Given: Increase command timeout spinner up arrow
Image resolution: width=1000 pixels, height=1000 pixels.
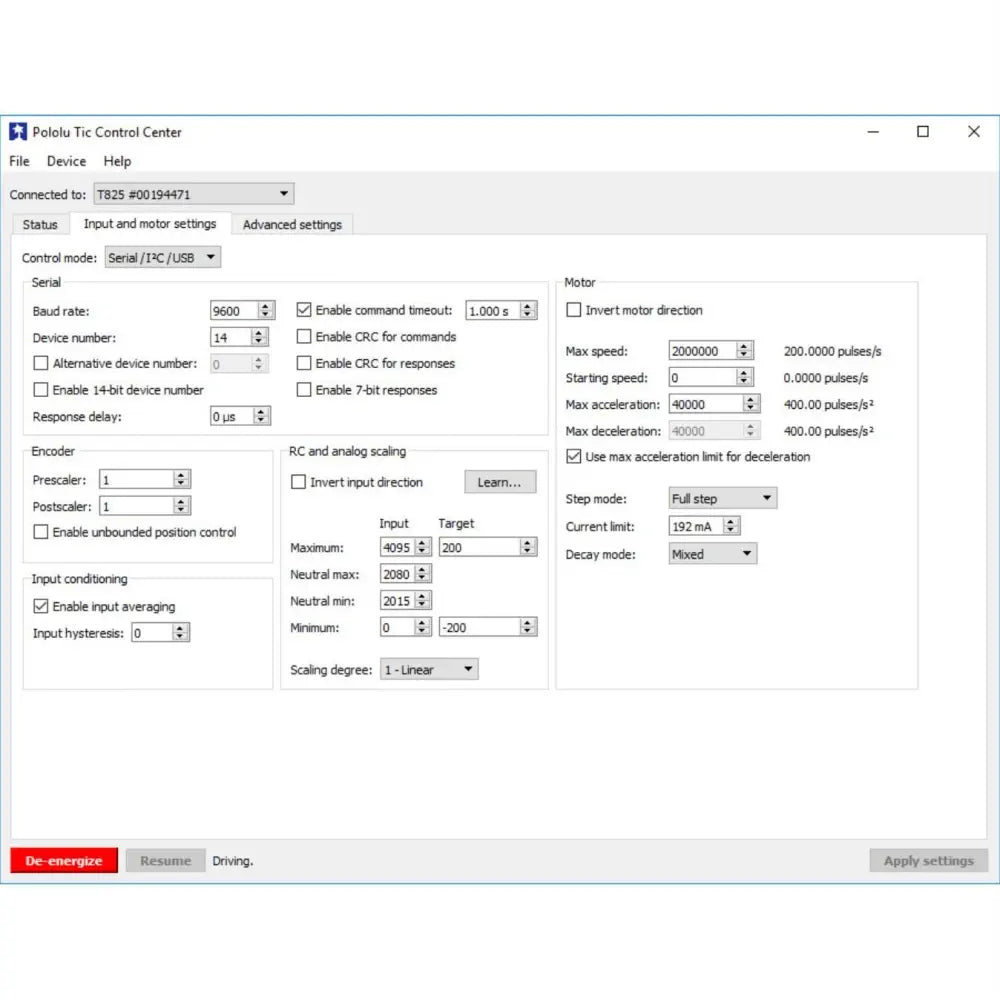Looking at the screenshot, I should [528, 307].
